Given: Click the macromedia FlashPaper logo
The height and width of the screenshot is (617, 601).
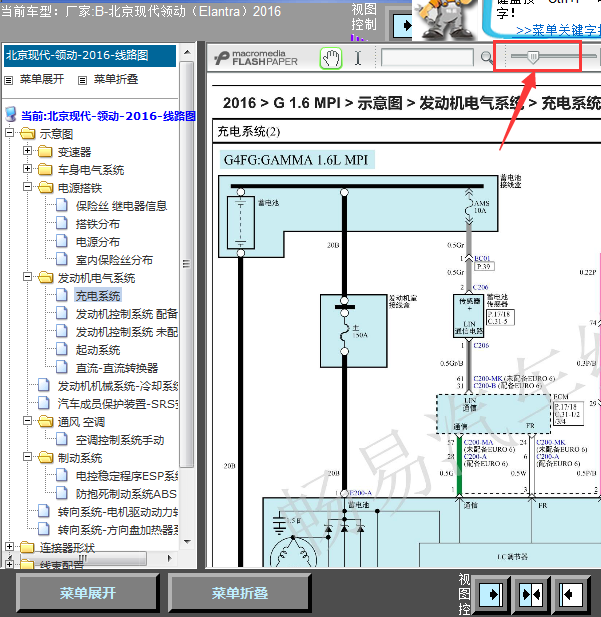Looking at the screenshot, I should pyautogui.click(x=256, y=58).
